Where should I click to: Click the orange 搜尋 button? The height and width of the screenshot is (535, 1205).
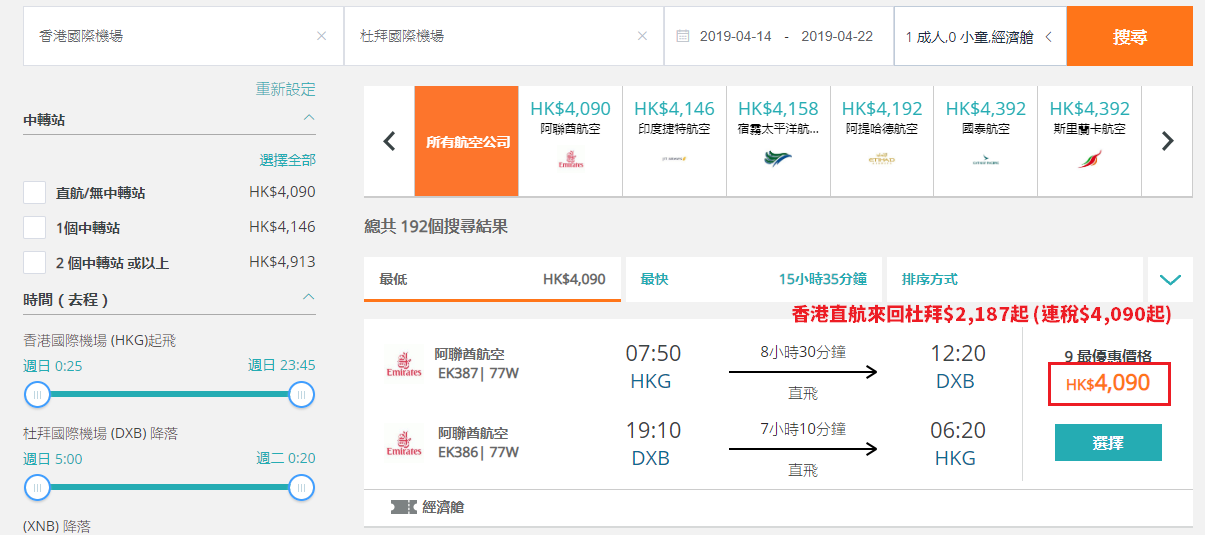pos(1130,36)
